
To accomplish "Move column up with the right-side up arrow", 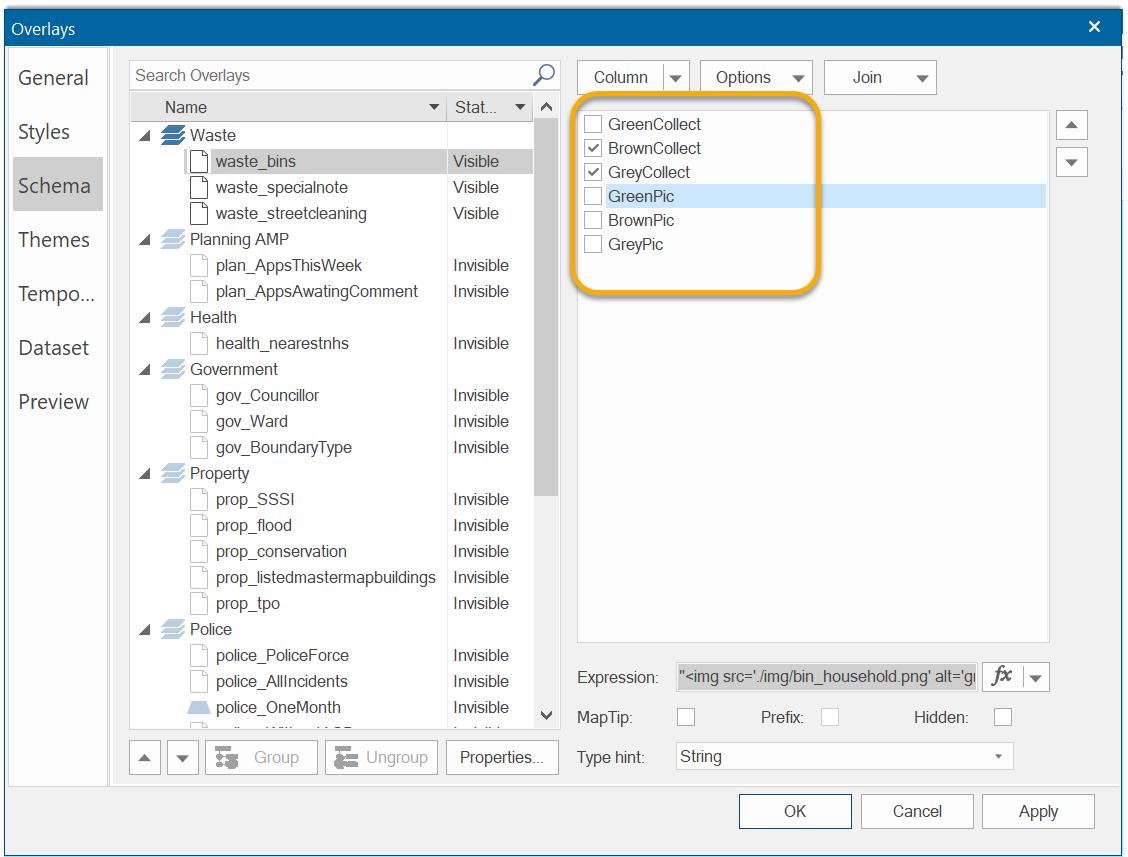I will [x=1071, y=126].
